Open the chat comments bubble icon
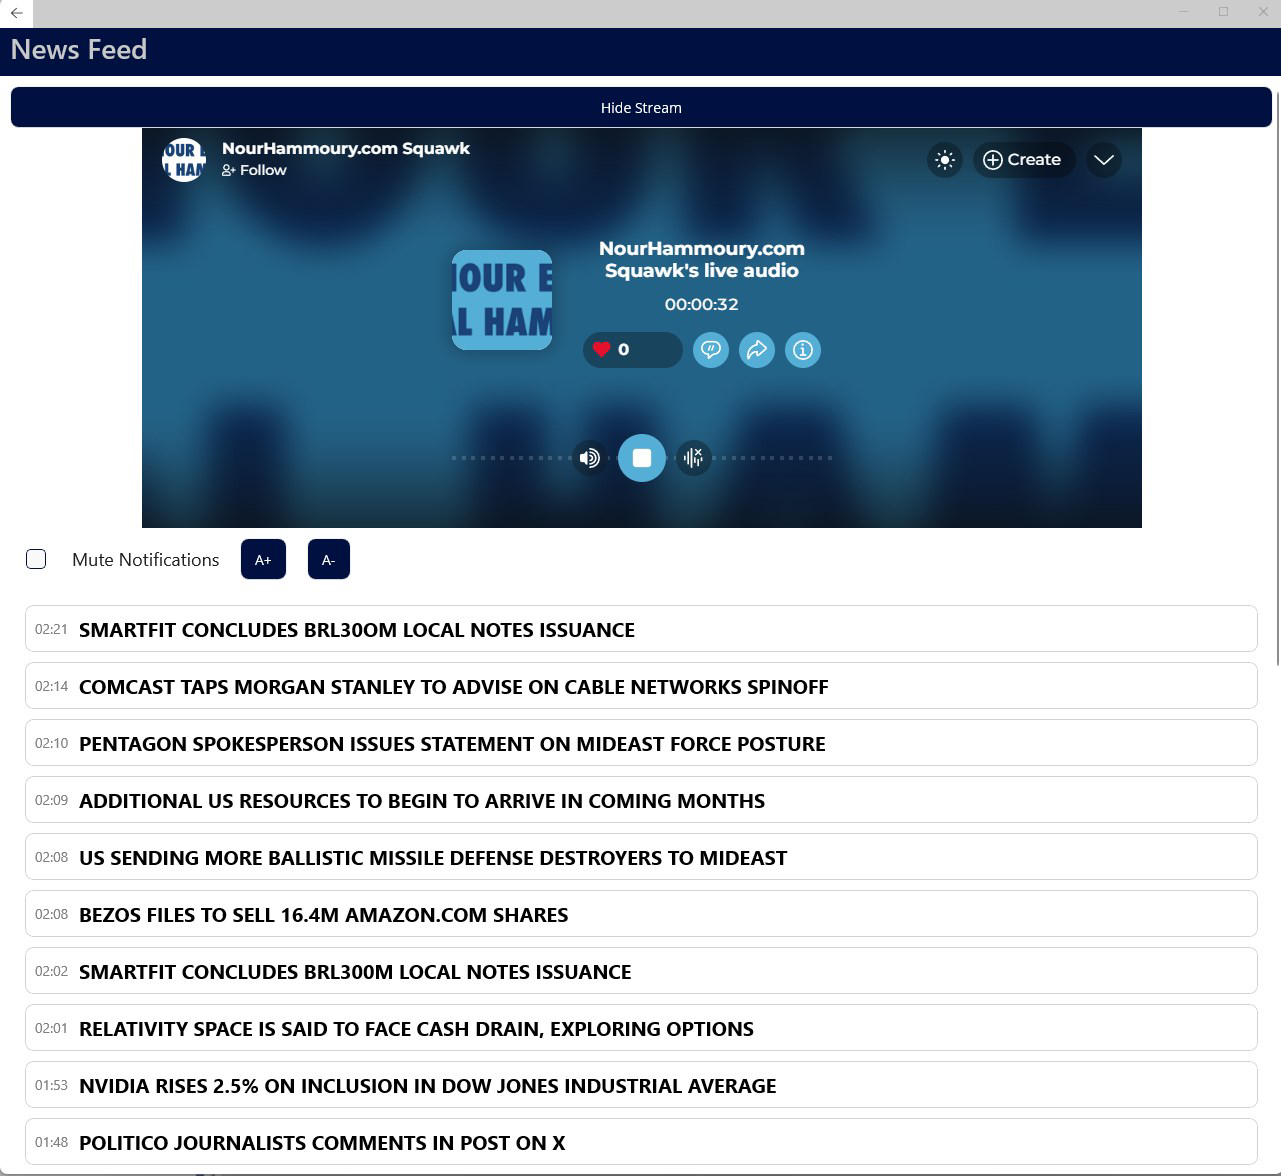This screenshot has height=1176, width=1281. (x=711, y=349)
